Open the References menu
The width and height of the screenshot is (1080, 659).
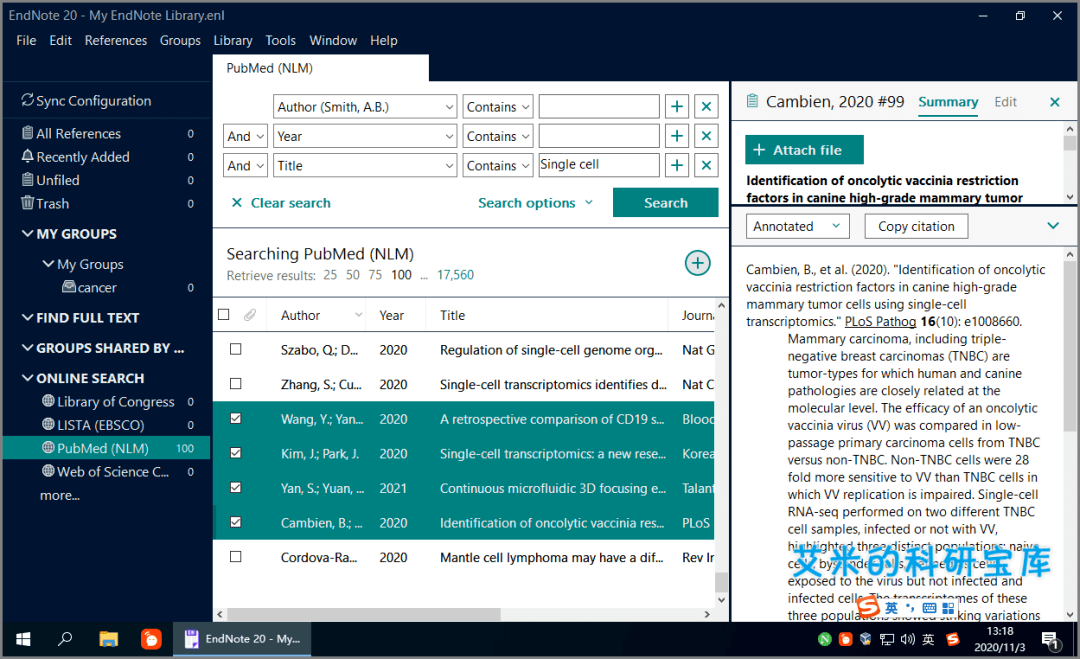(116, 41)
